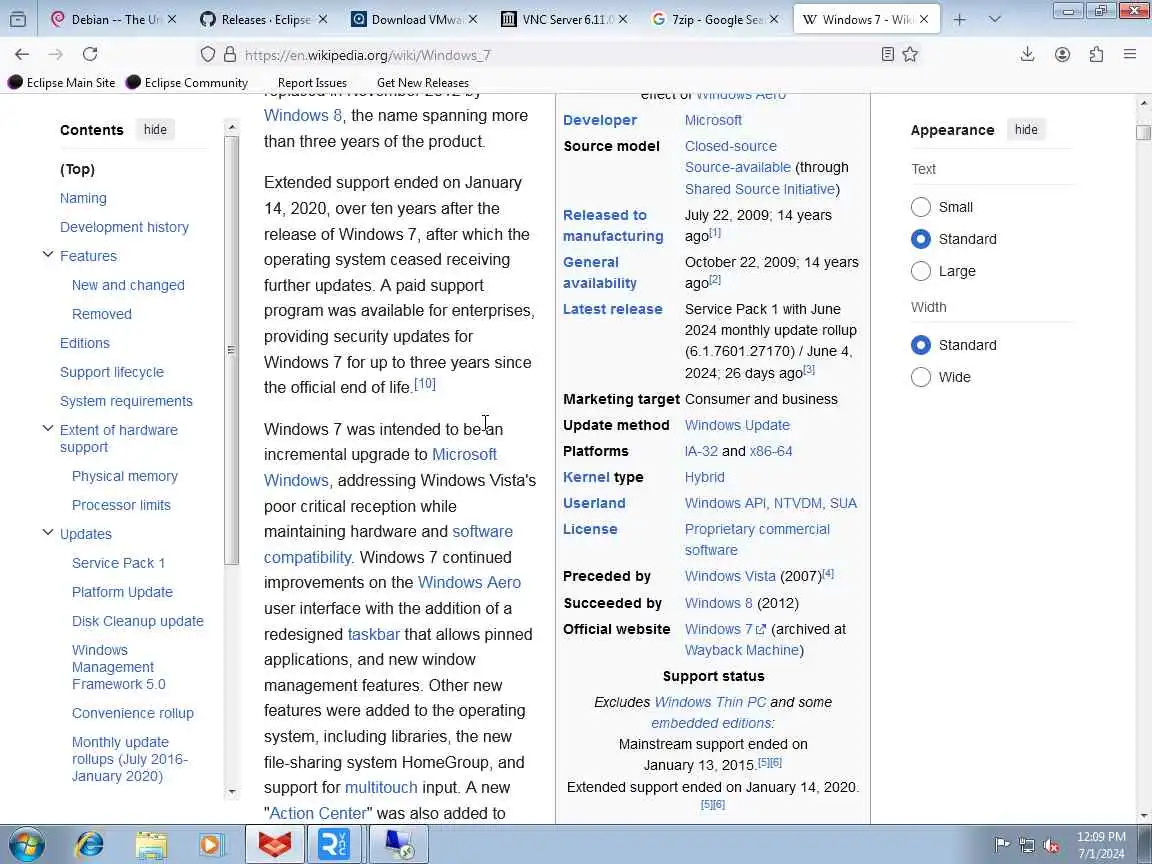Open the extensions puzzle icon
Screen dimensions: 1152x864
[1096, 54]
